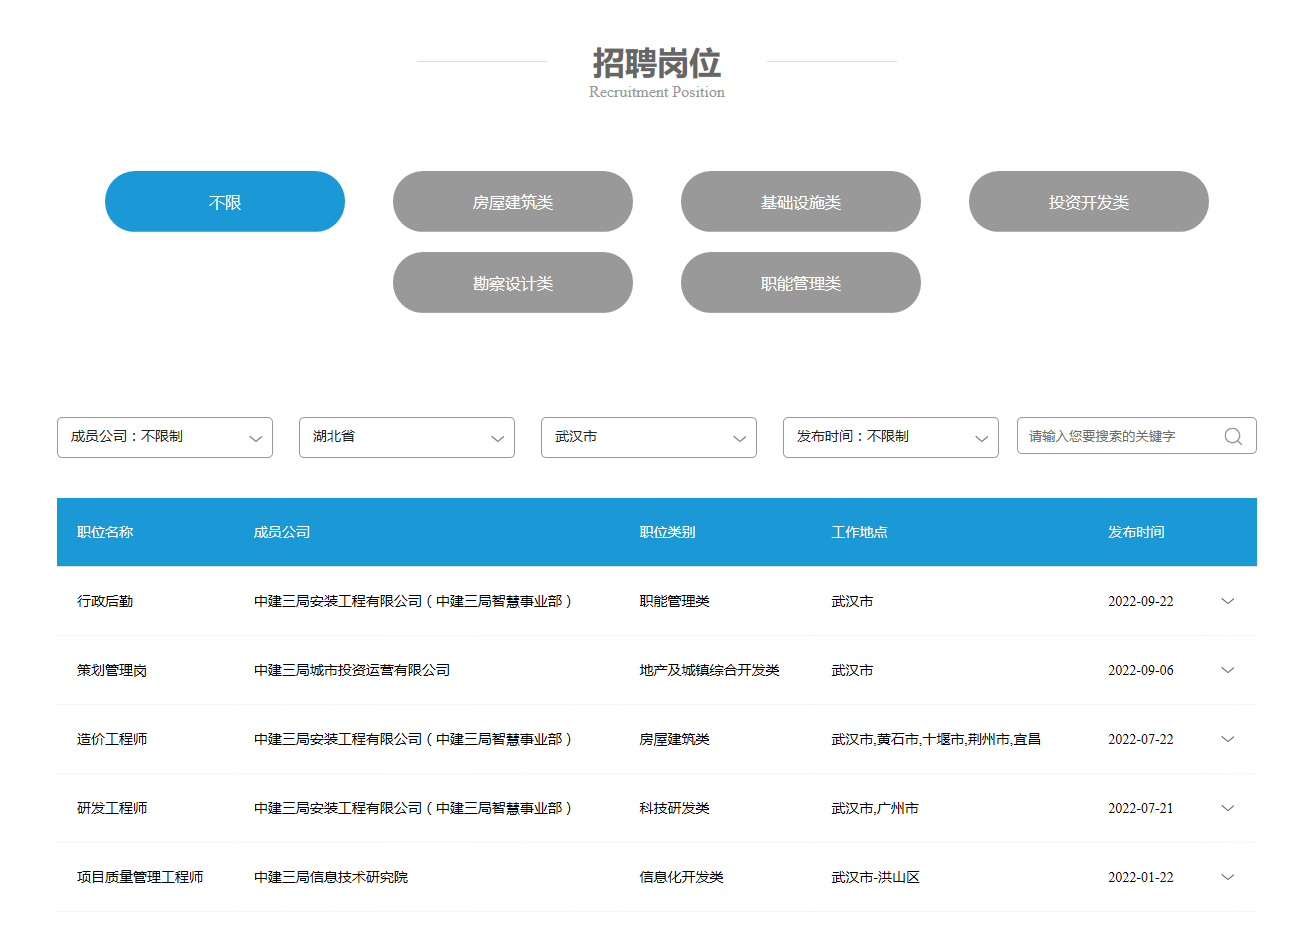Expand the 行政后勤 row chevron
This screenshot has width=1314, height=947.
(1228, 601)
